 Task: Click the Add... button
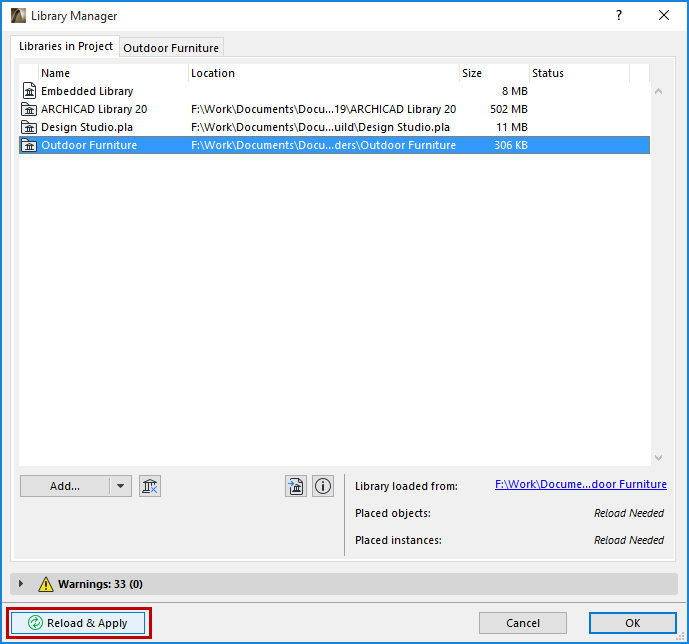click(x=65, y=486)
